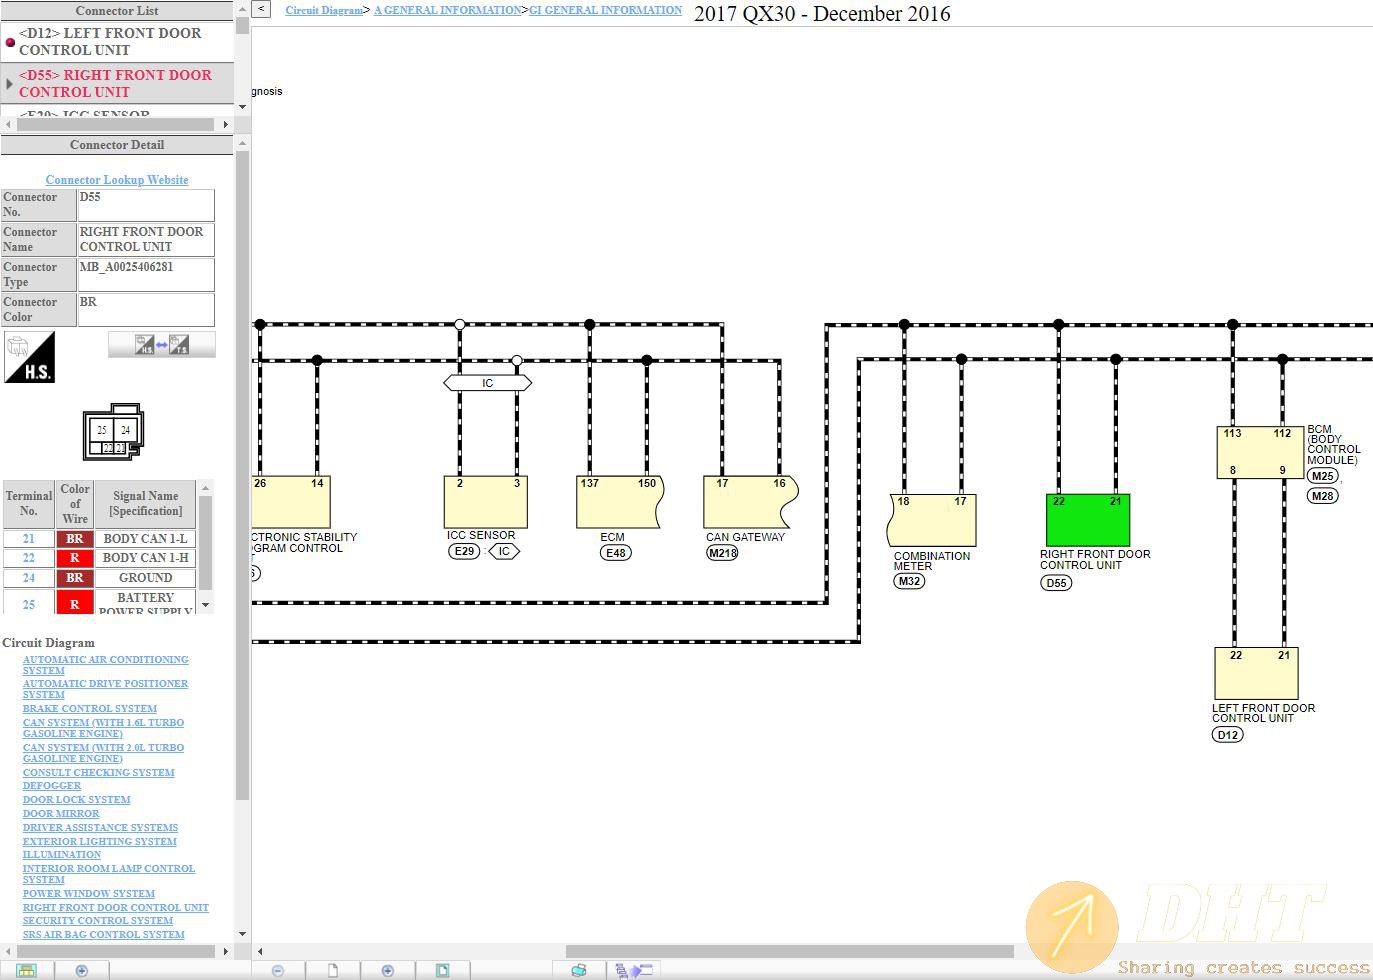This screenshot has height=980, width=1373.
Task: Click the diagram horizontal scrollbar thumb
Action: pyautogui.click(x=790, y=951)
